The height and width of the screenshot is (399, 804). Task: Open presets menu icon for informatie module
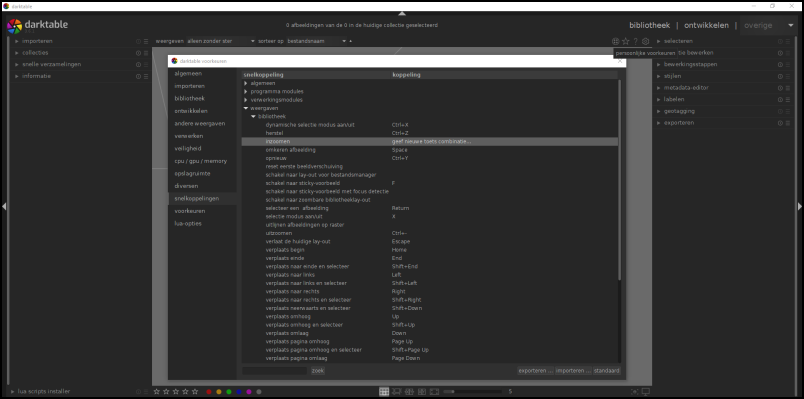pyautogui.click(x=146, y=76)
